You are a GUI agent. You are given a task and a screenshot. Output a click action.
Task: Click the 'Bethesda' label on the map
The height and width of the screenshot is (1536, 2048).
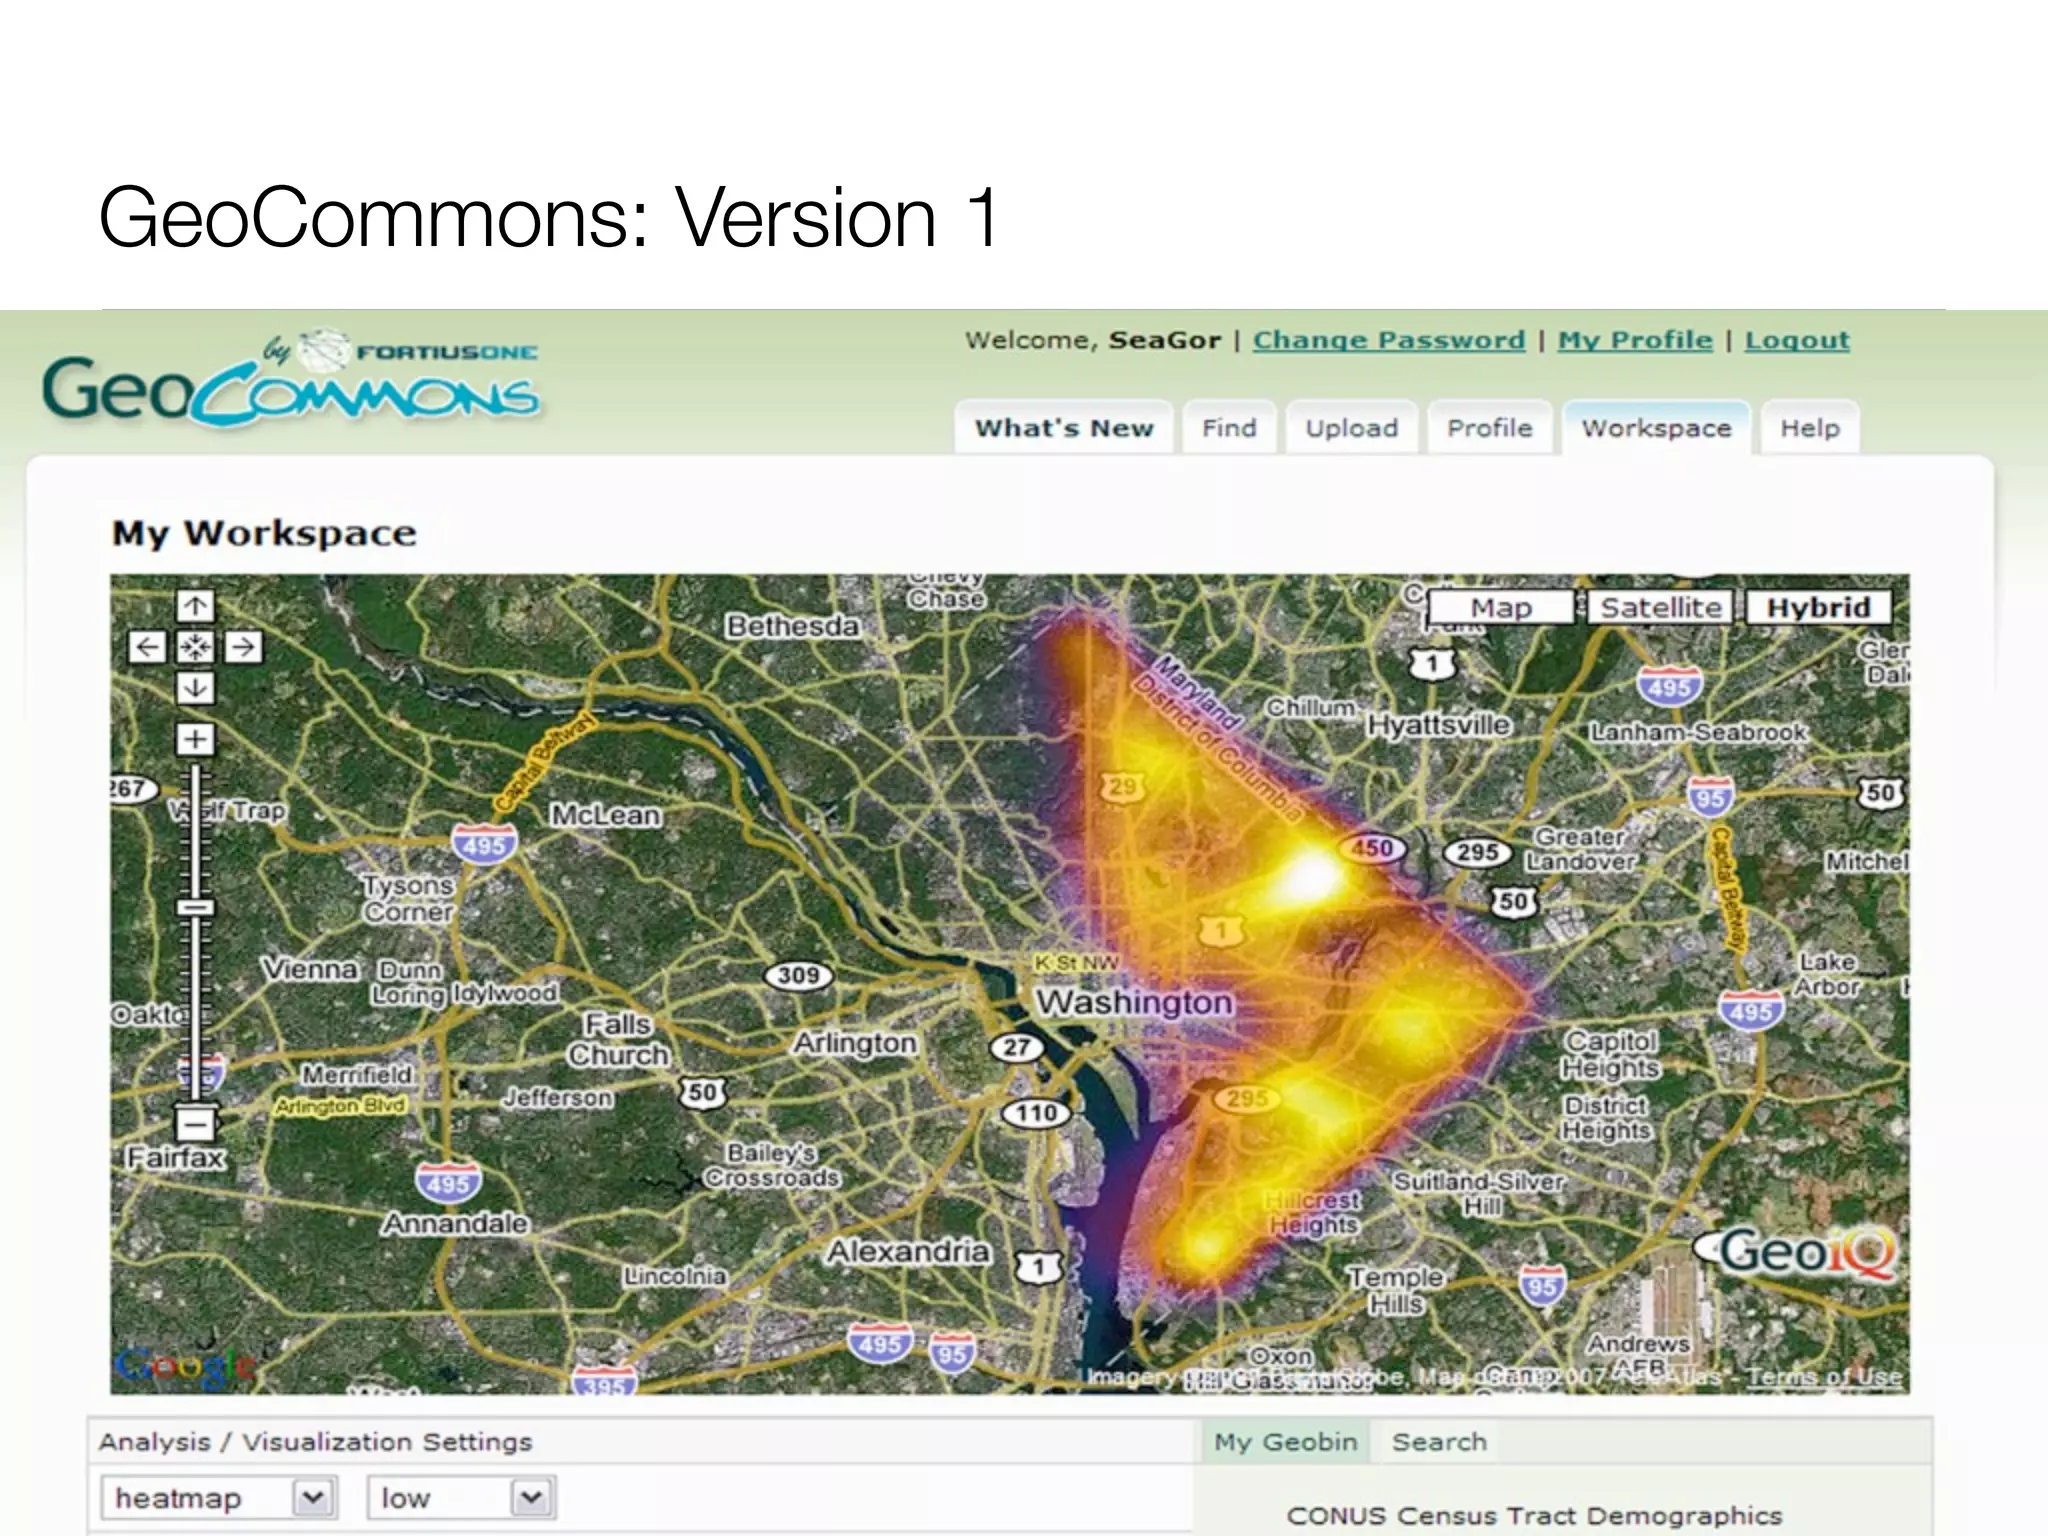[x=792, y=626]
